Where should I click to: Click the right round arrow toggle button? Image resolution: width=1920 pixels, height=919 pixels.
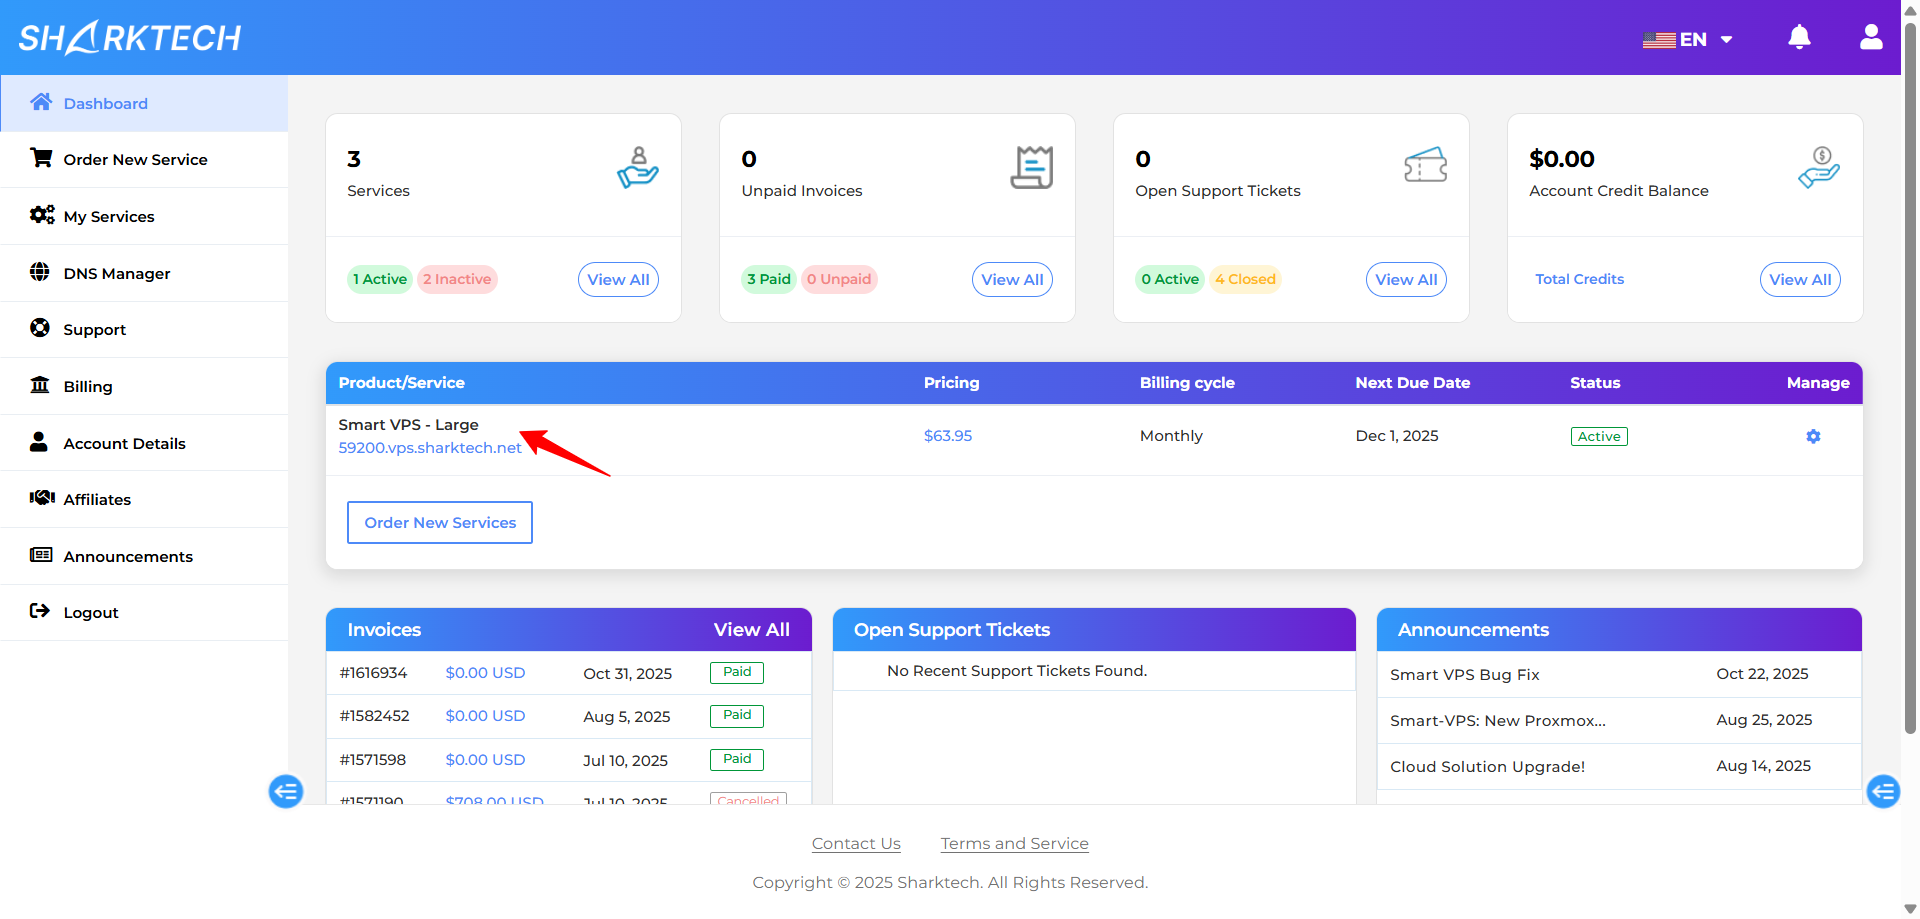coord(1883,792)
